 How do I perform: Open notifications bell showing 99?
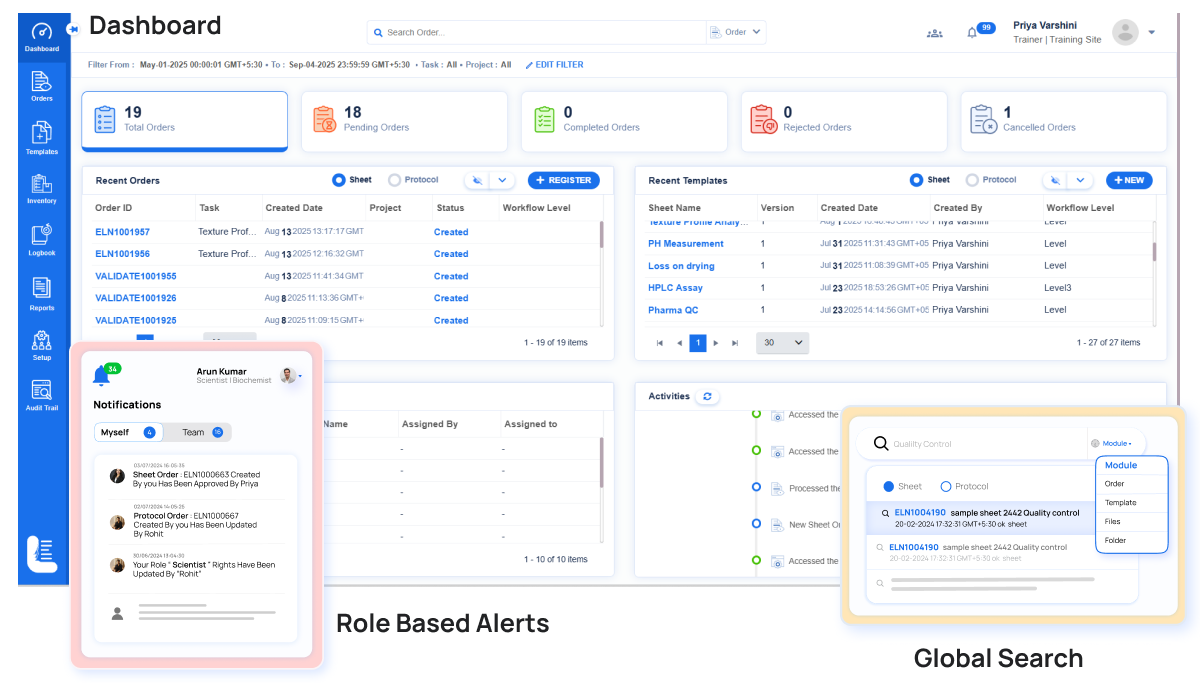coord(972,33)
